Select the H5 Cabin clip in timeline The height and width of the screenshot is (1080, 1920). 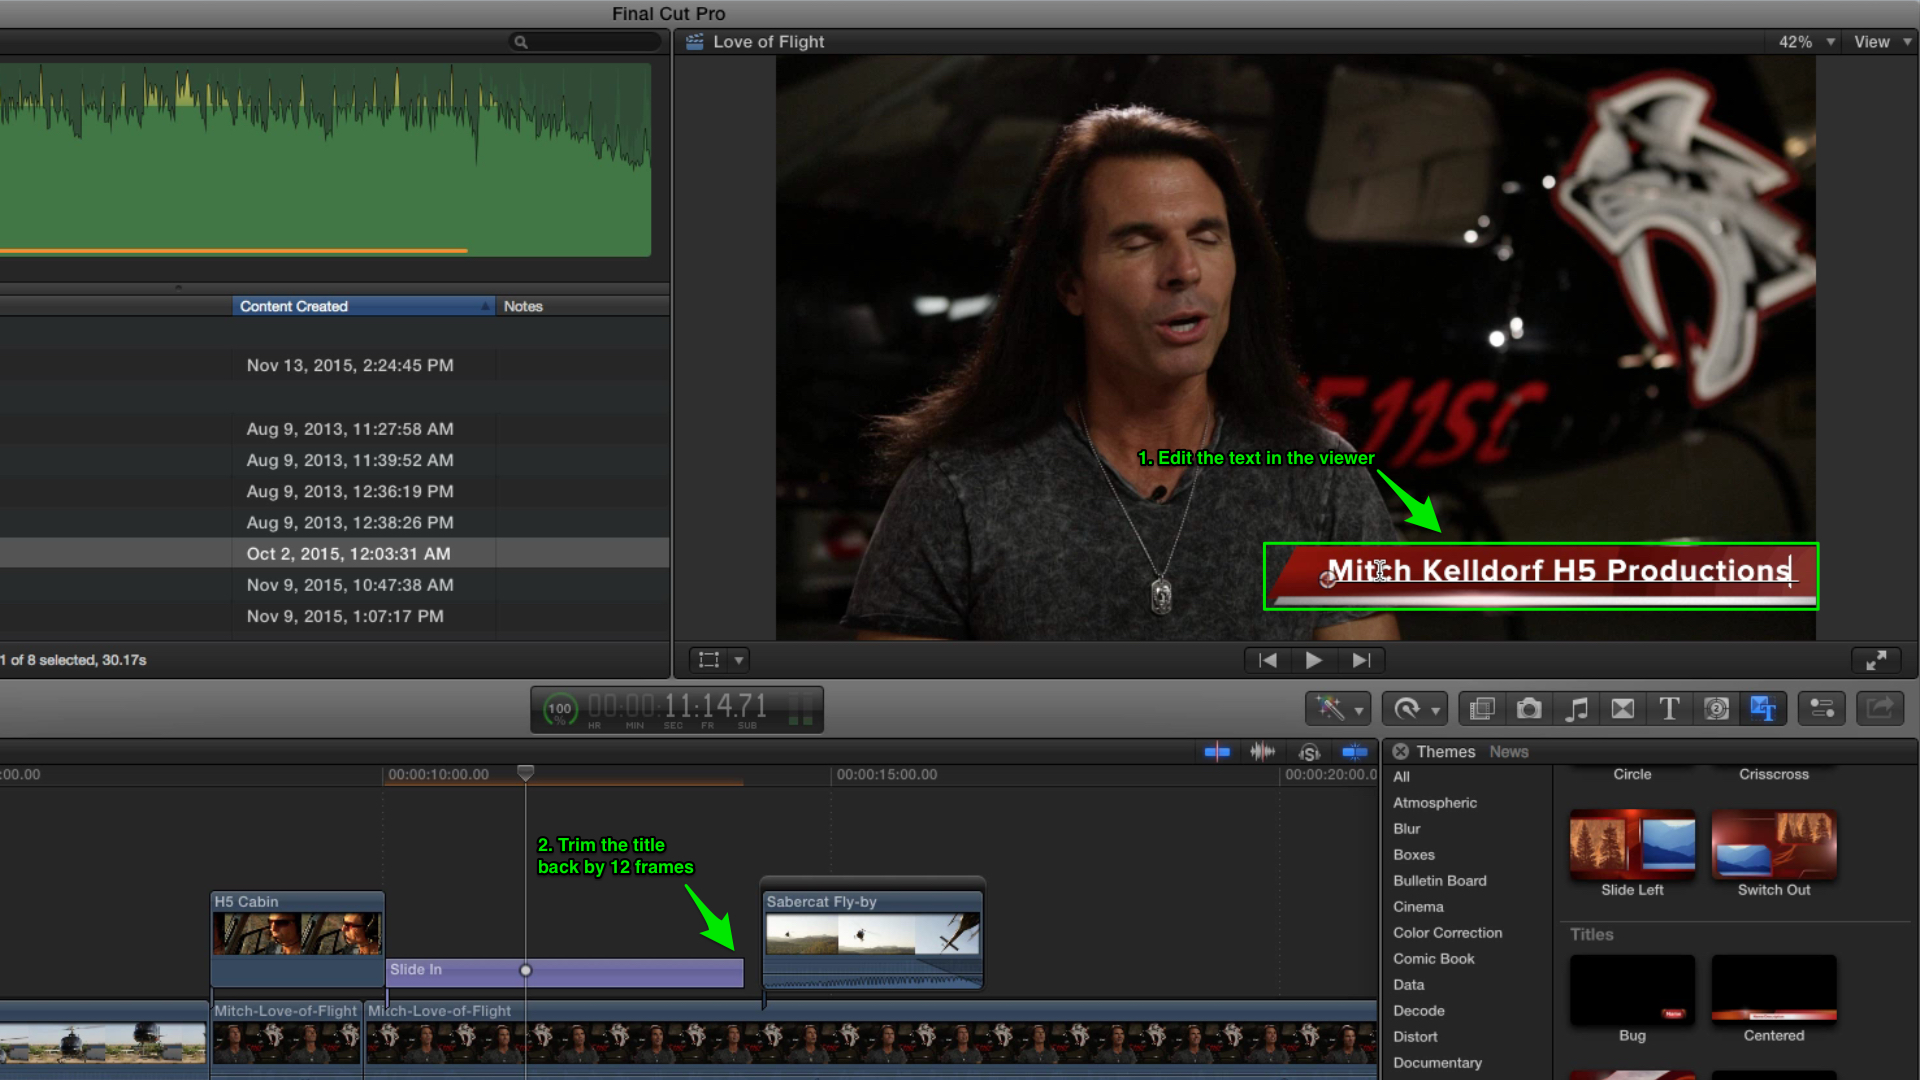(297, 937)
